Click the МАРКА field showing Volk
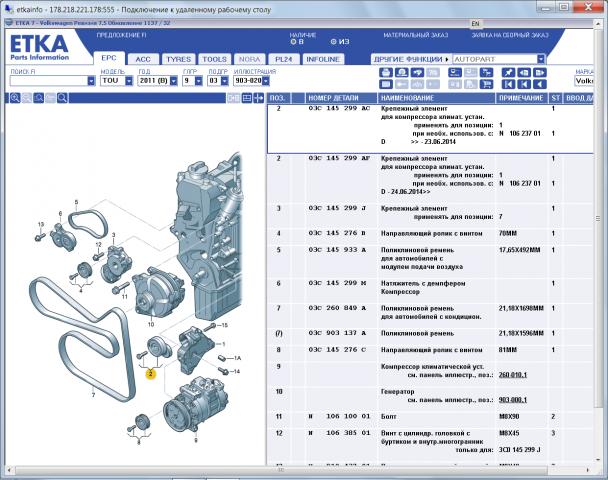Screen dimensions: 608x480 584,81
